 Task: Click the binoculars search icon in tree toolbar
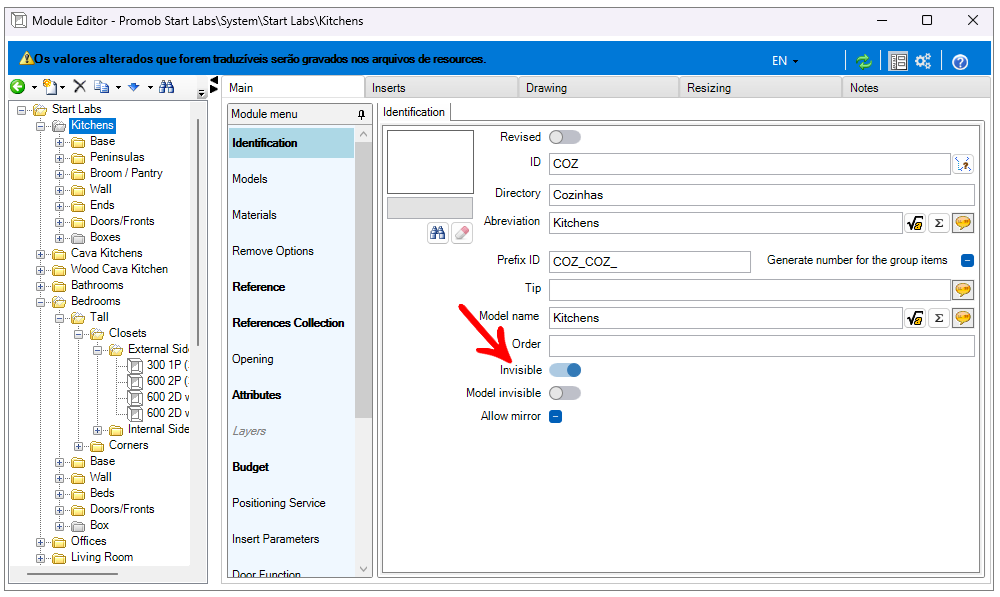pyautogui.click(x=167, y=88)
